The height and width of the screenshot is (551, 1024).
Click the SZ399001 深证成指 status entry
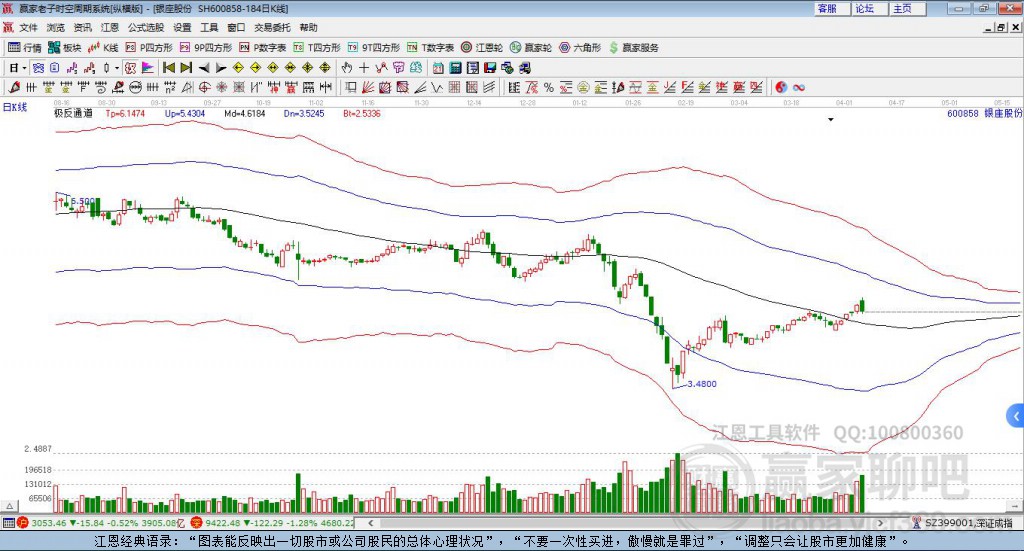pyautogui.click(x=968, y=523)
